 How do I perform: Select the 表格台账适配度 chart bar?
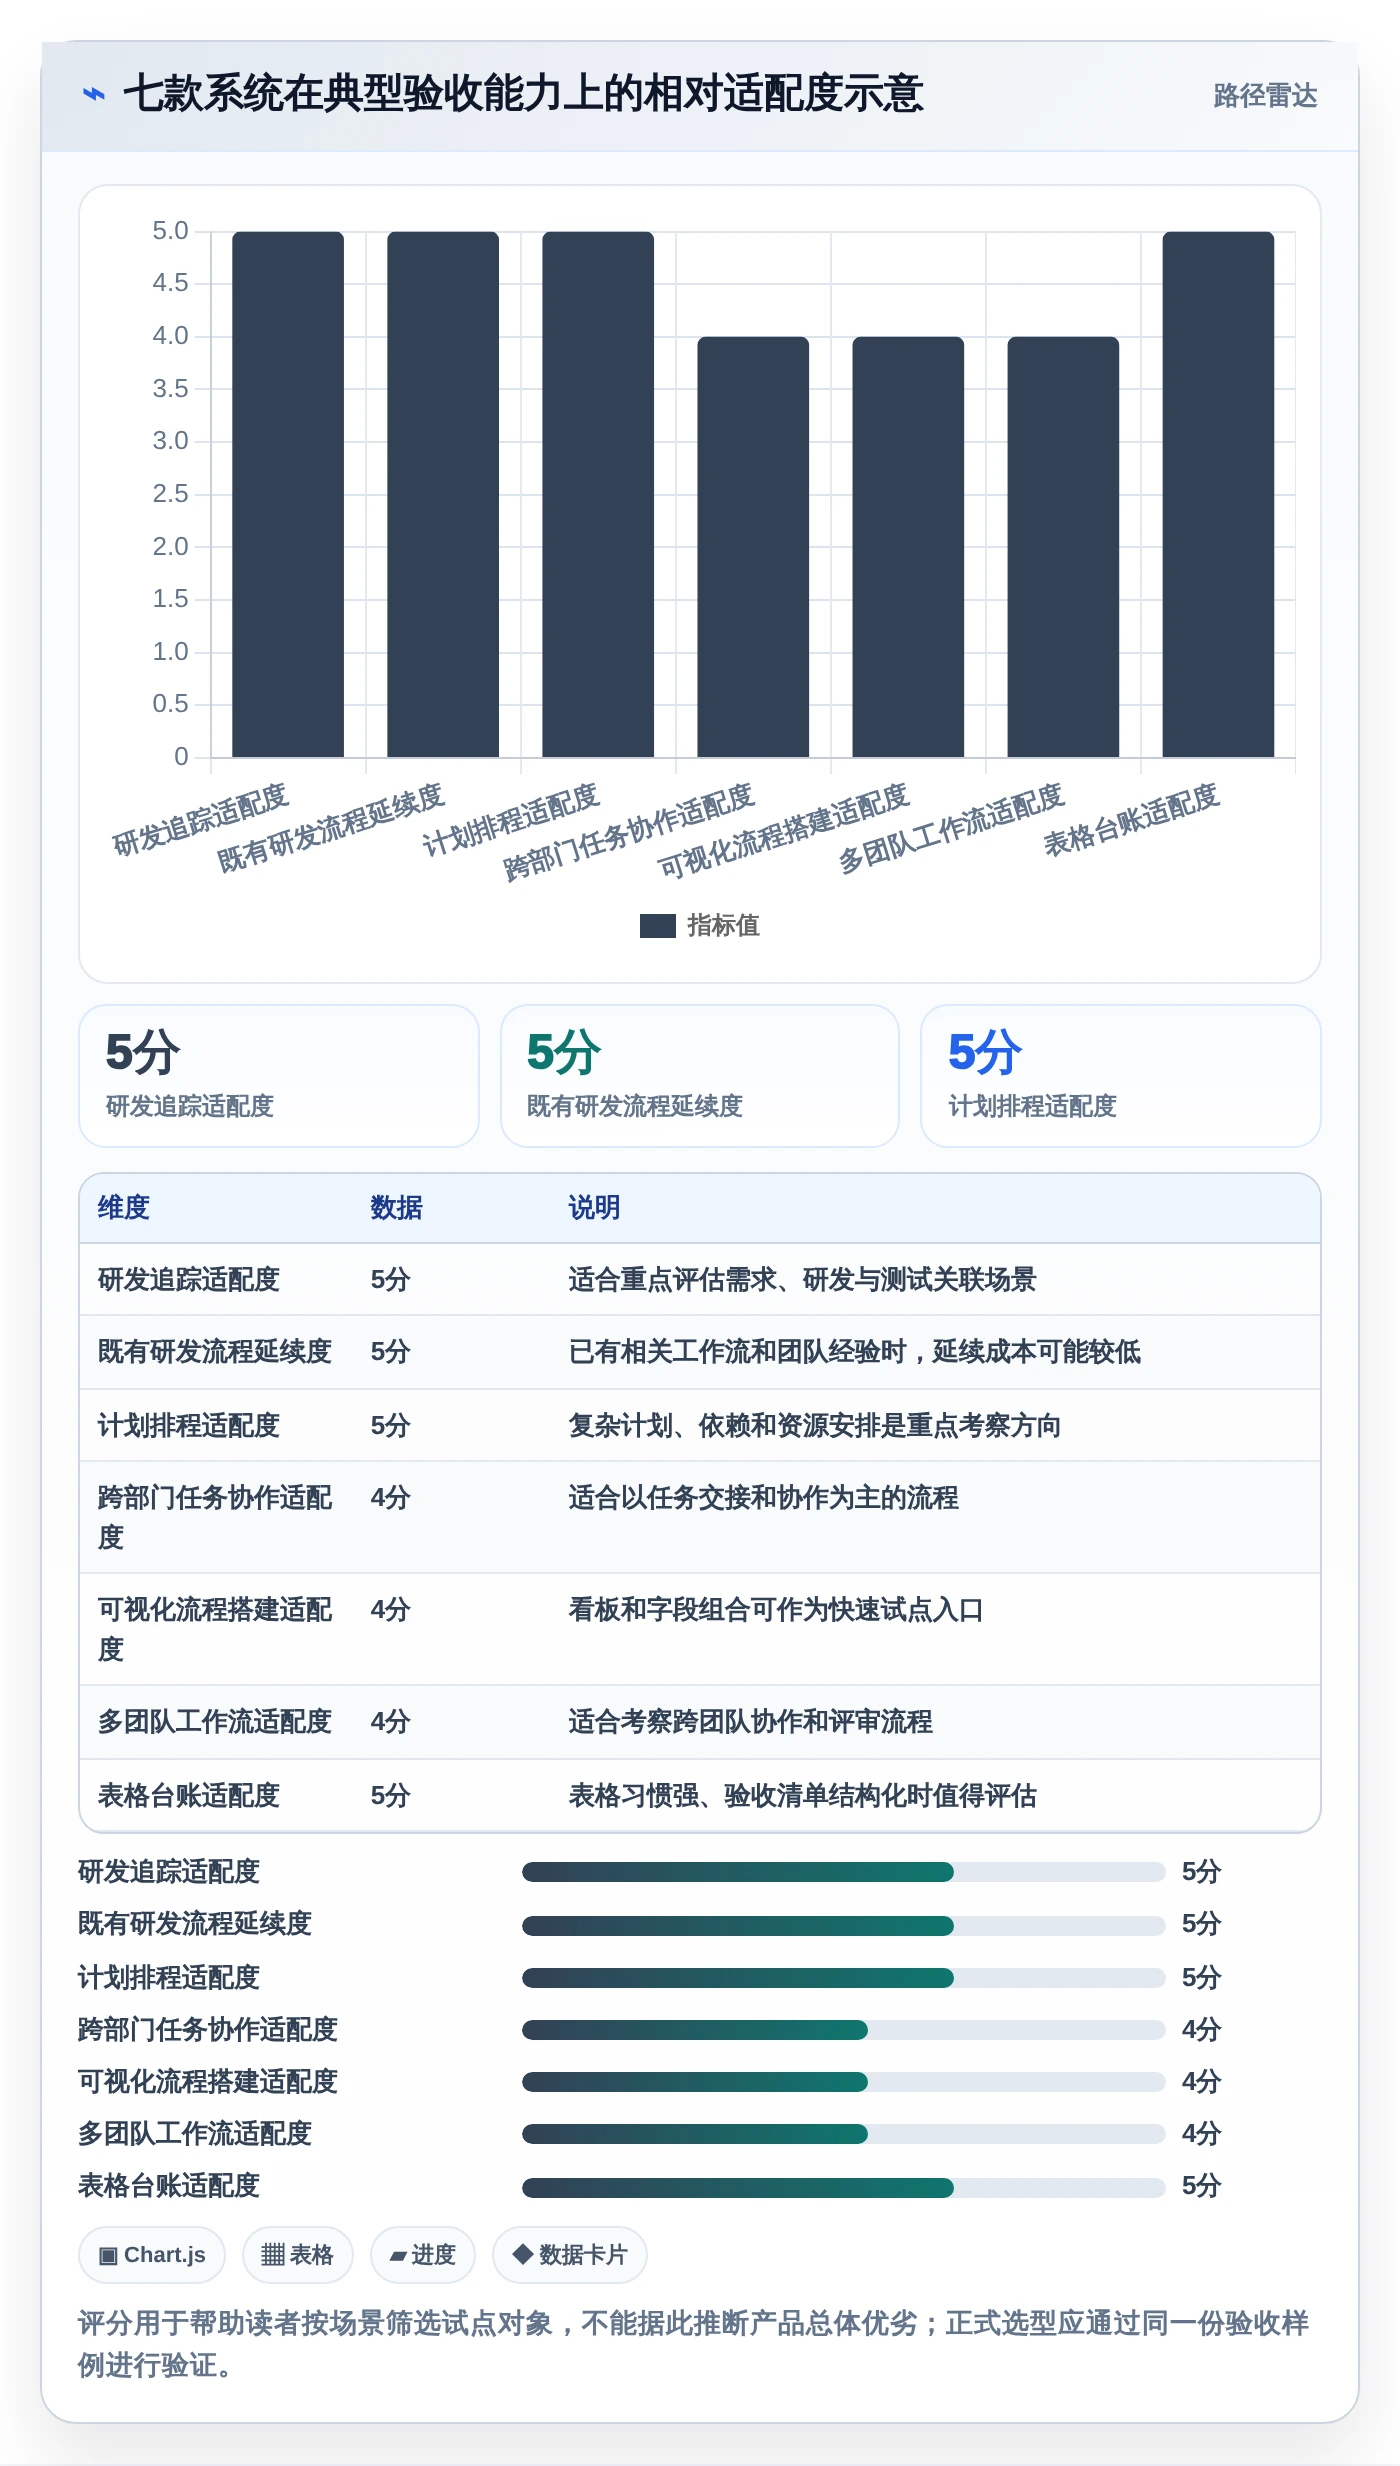coord(1218,494)
